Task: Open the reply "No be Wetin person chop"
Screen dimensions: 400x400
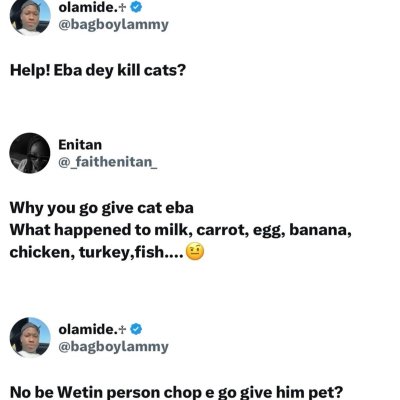Action: pos(176,392)
